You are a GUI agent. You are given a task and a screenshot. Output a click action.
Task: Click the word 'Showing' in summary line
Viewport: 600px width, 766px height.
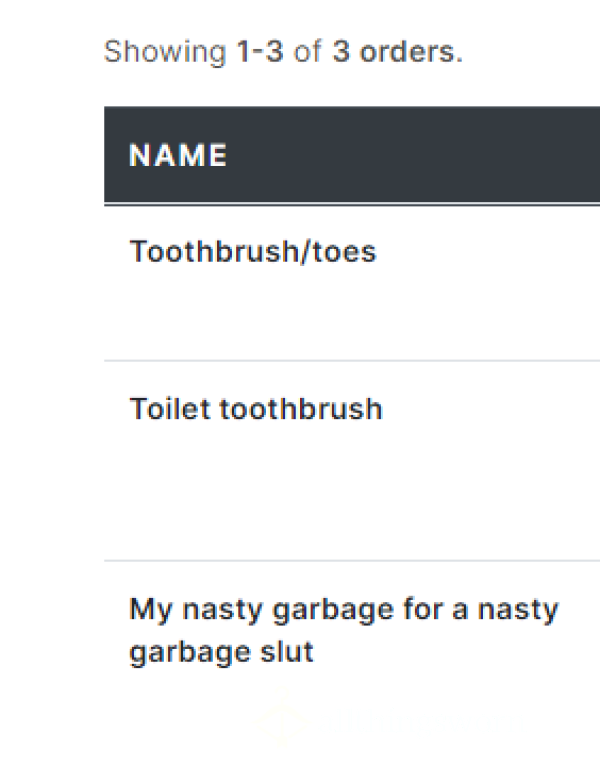click(165, 52)
